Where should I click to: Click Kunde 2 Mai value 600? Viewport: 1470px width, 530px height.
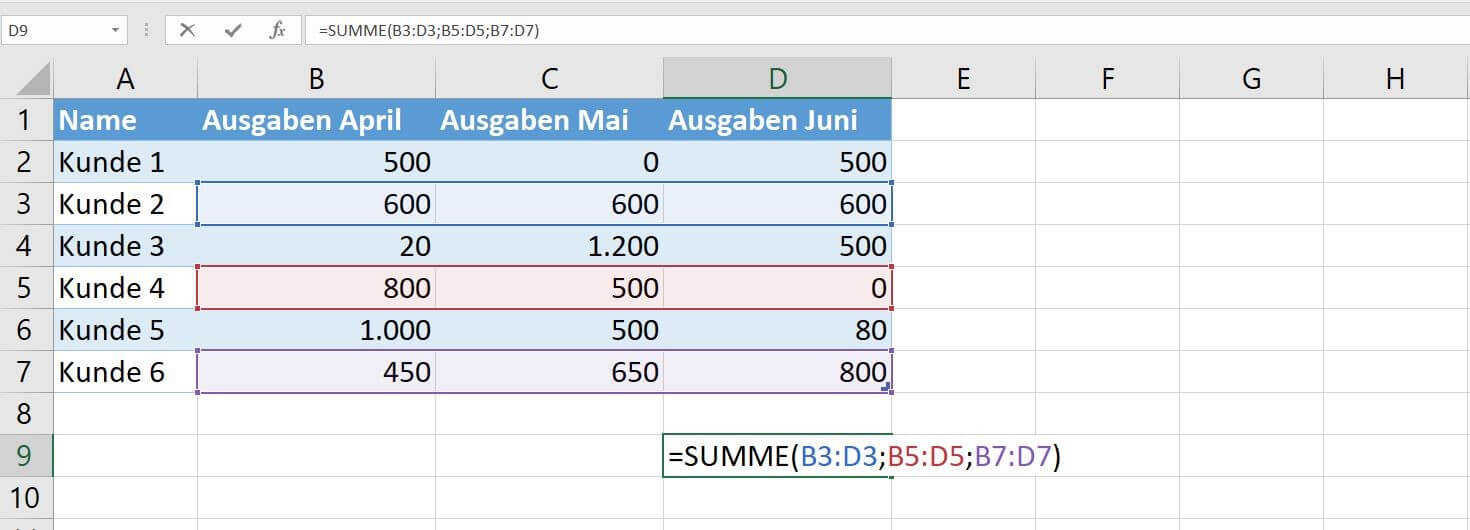click(549, 204)
